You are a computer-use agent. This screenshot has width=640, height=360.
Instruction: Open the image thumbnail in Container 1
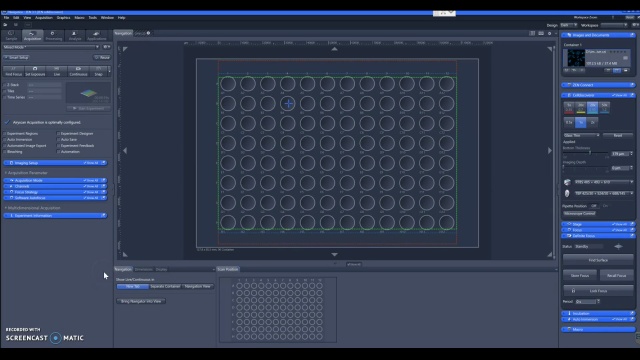pos(576,58)
